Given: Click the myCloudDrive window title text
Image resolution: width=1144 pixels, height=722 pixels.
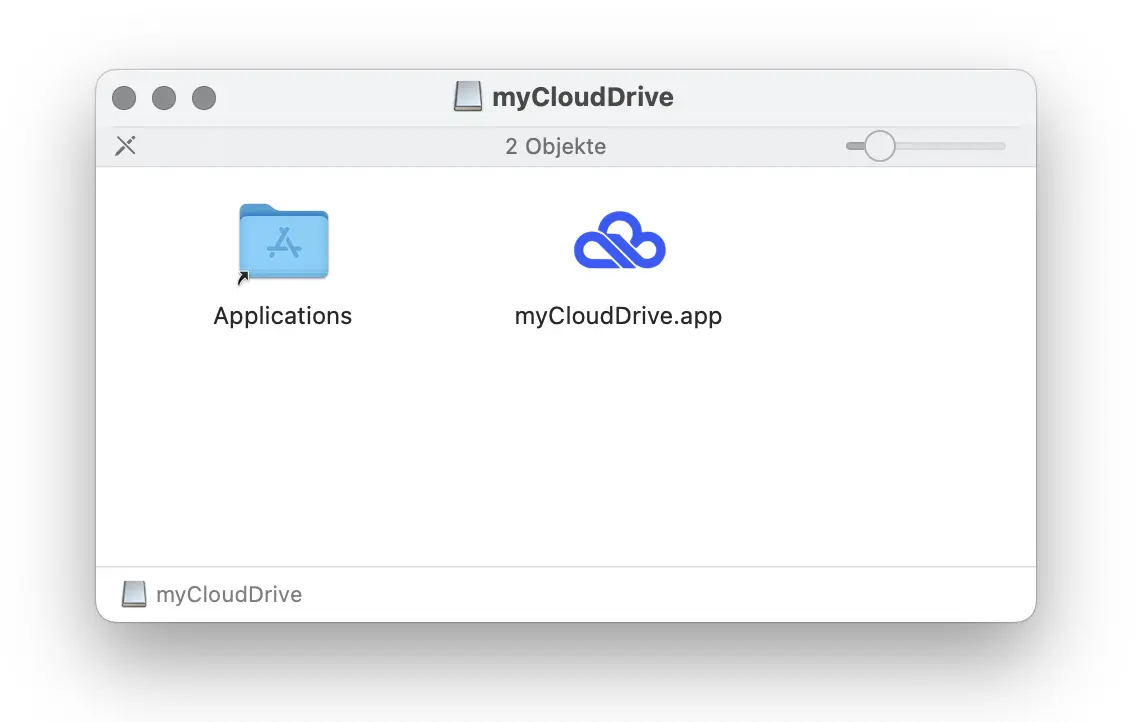Looking at the screenshot, I should tap(583, 97).
